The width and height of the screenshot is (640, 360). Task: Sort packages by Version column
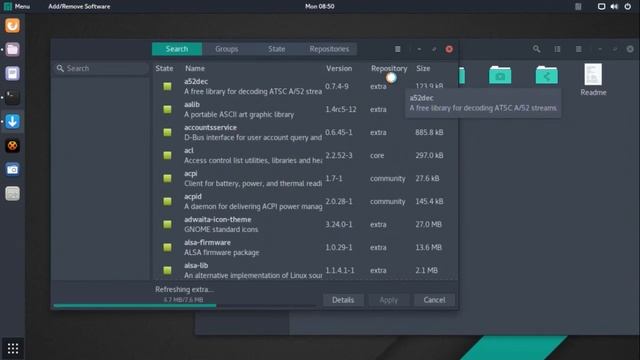(339, 68)
